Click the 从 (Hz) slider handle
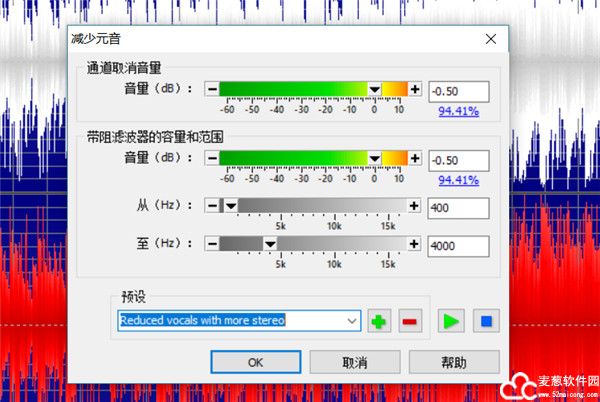Viewport: 600px width, 402px height. coord(231,206)
